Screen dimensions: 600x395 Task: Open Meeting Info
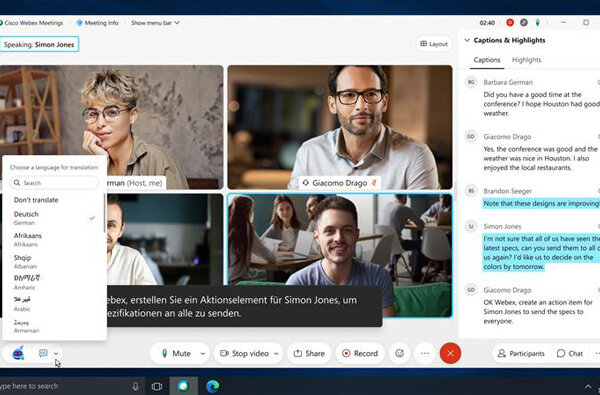coord(98,23)
